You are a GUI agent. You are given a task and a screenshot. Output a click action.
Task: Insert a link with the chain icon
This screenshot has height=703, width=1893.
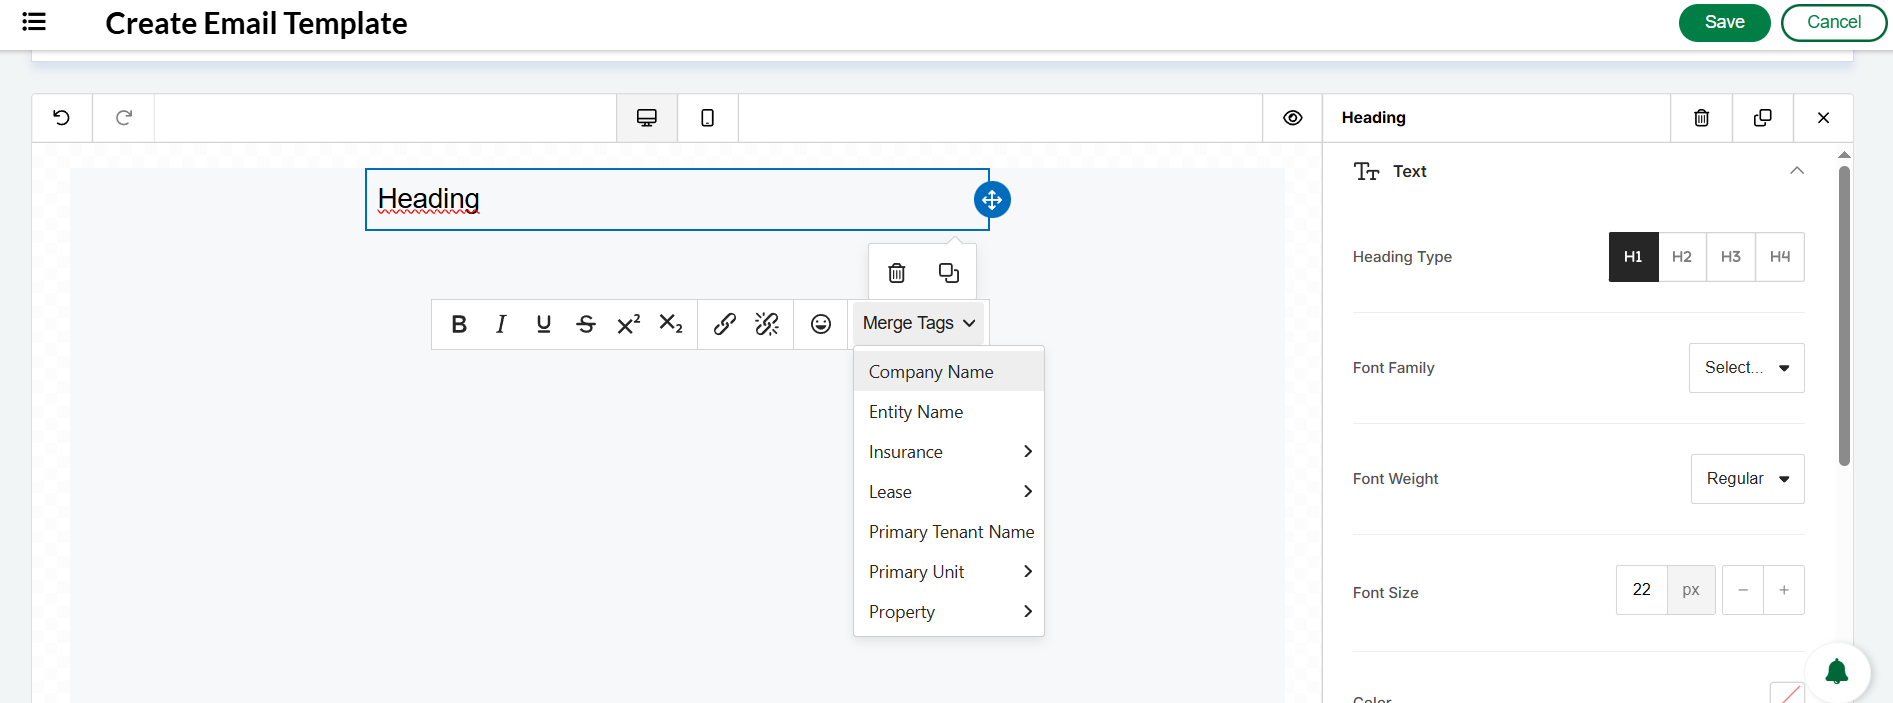(x=725, y=324)
